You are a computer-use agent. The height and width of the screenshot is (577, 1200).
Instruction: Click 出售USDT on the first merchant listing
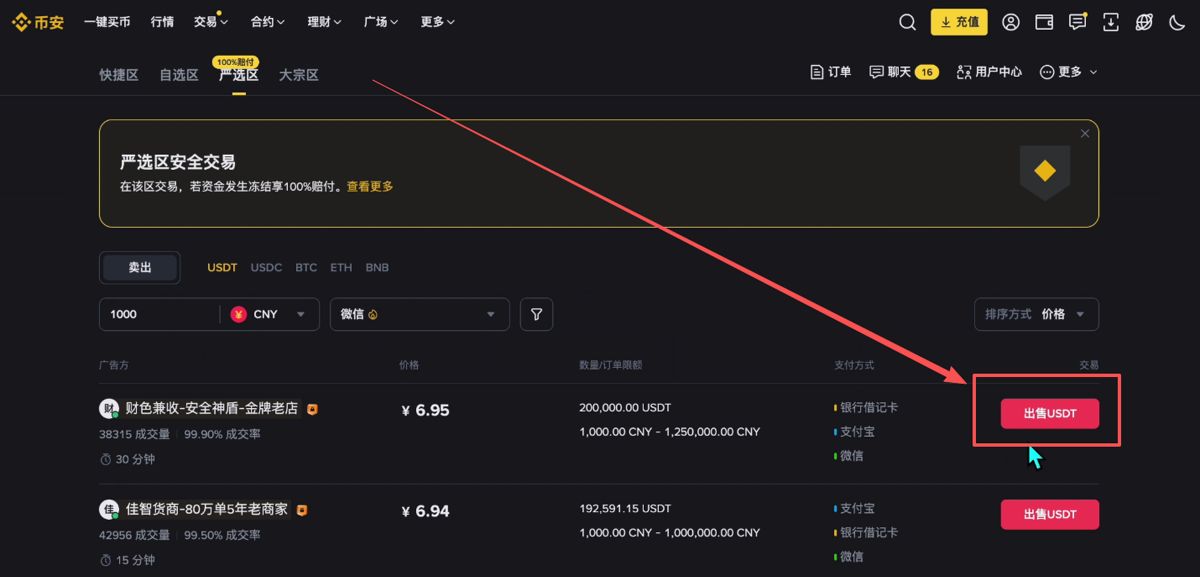point(1048,413)
